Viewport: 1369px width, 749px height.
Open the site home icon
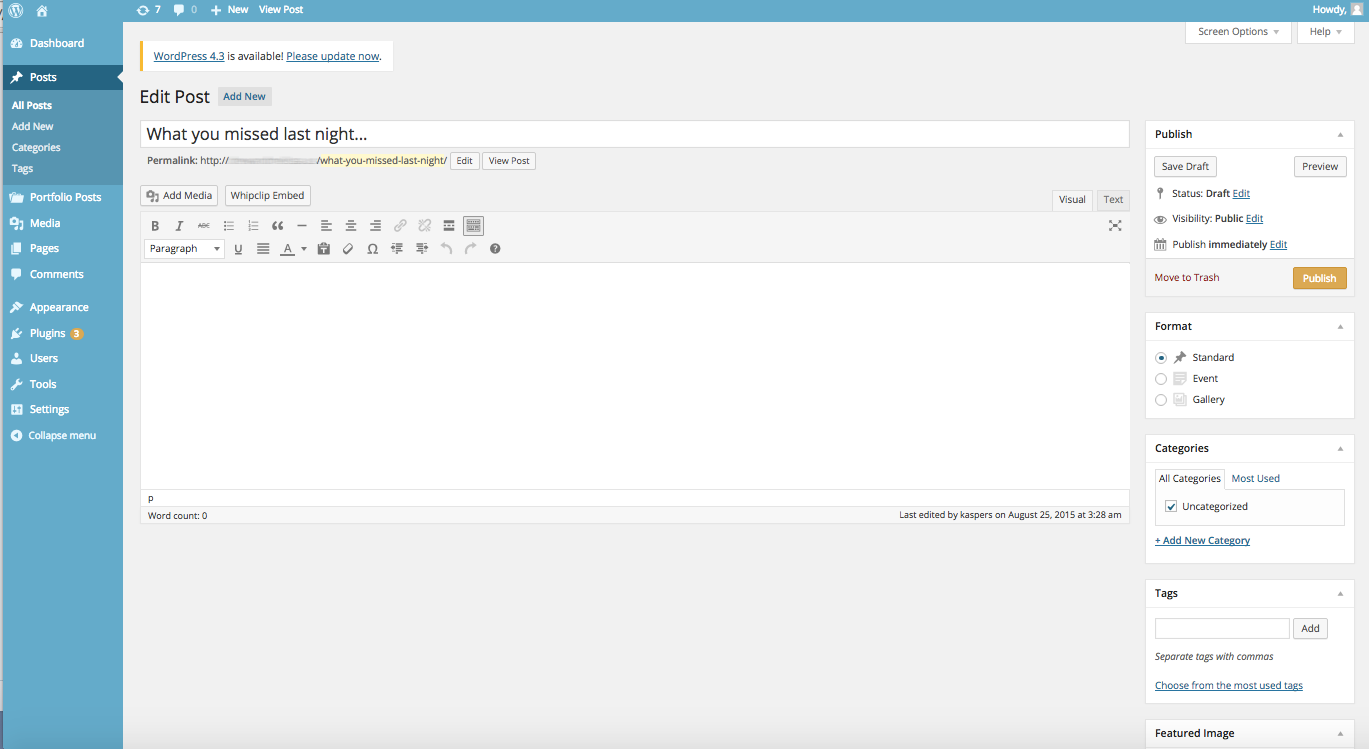pyautogui.click(x=41, y=10)
